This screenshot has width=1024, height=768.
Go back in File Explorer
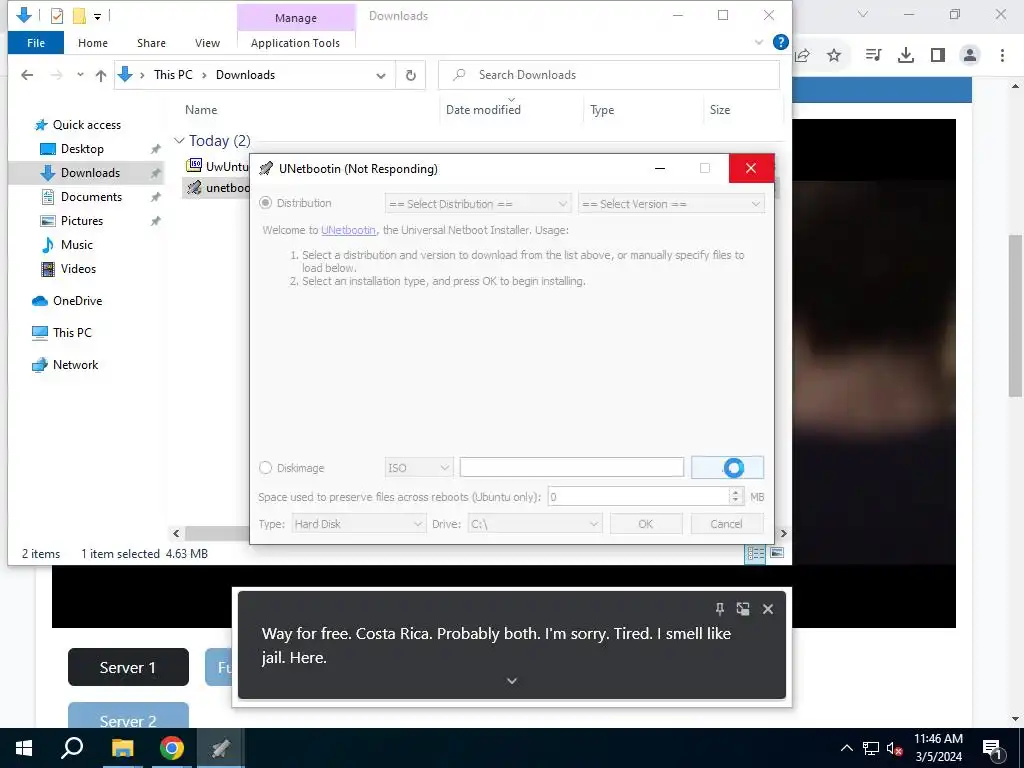click(27, 75)
